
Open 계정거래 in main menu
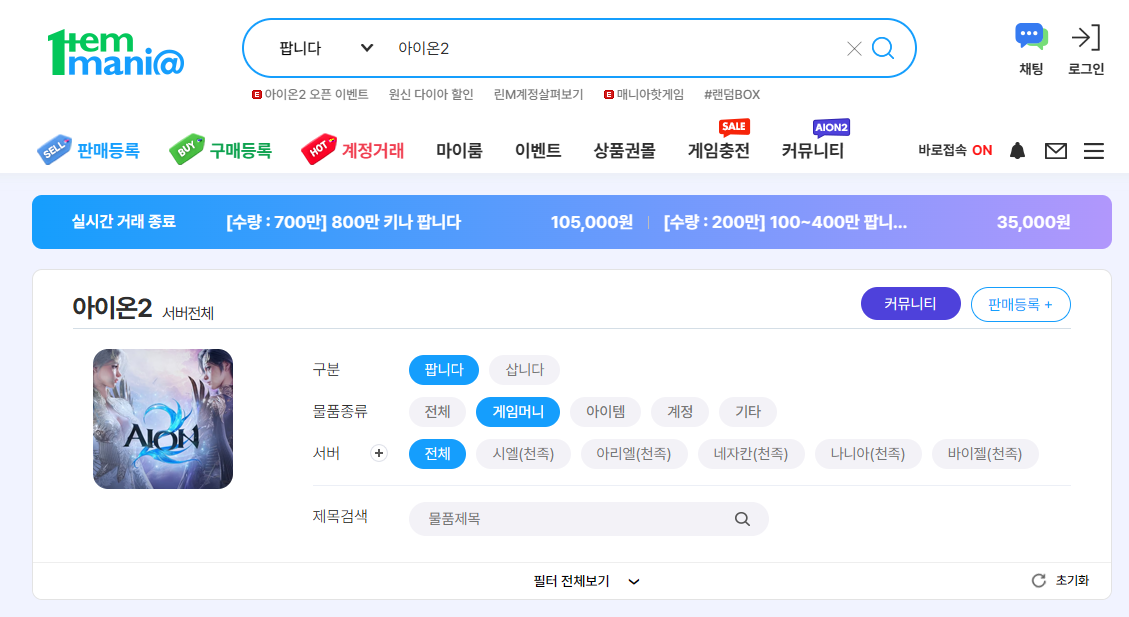click(372, 150)
